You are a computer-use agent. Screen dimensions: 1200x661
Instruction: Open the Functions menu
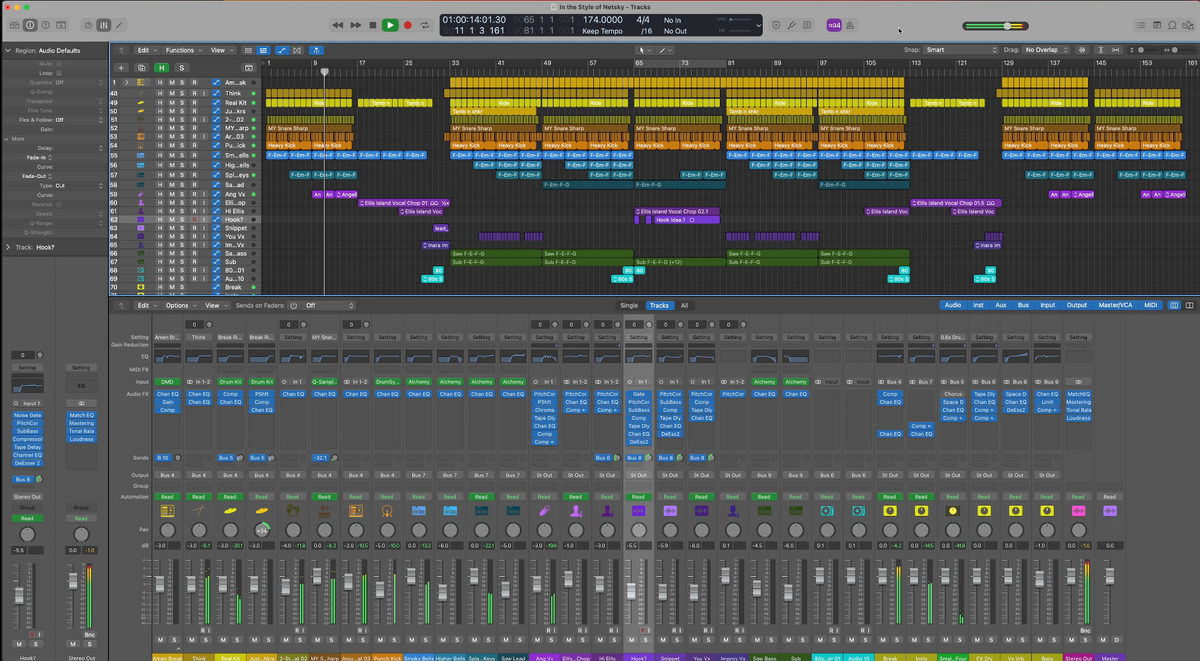click(x=183, y=50)
